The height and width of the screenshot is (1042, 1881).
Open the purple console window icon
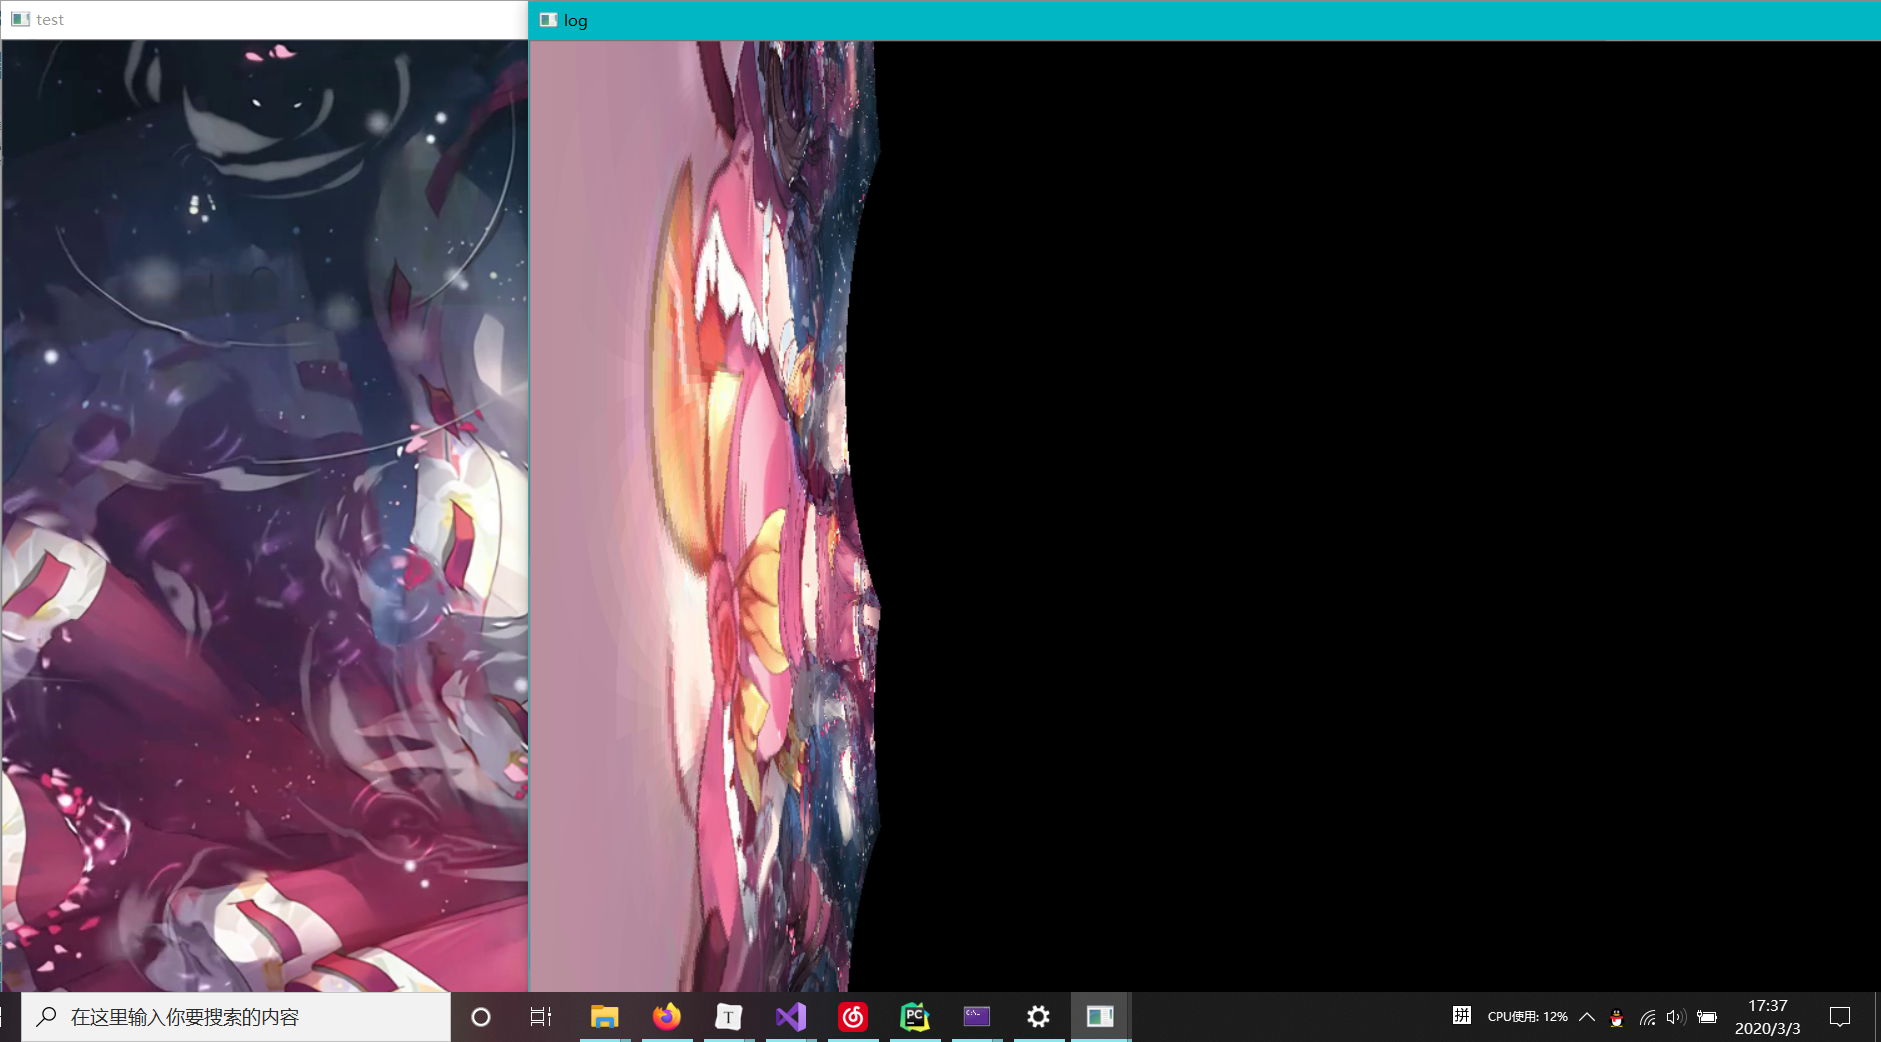coord(976,1017)
